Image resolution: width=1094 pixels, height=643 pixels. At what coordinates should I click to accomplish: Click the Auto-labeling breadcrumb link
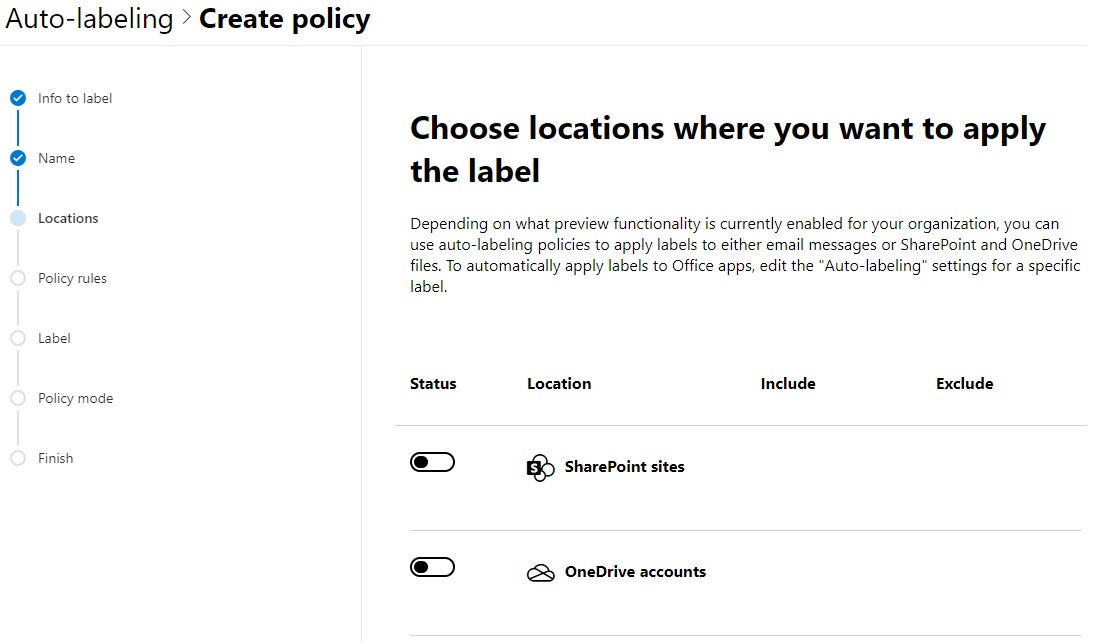point(89,19)
